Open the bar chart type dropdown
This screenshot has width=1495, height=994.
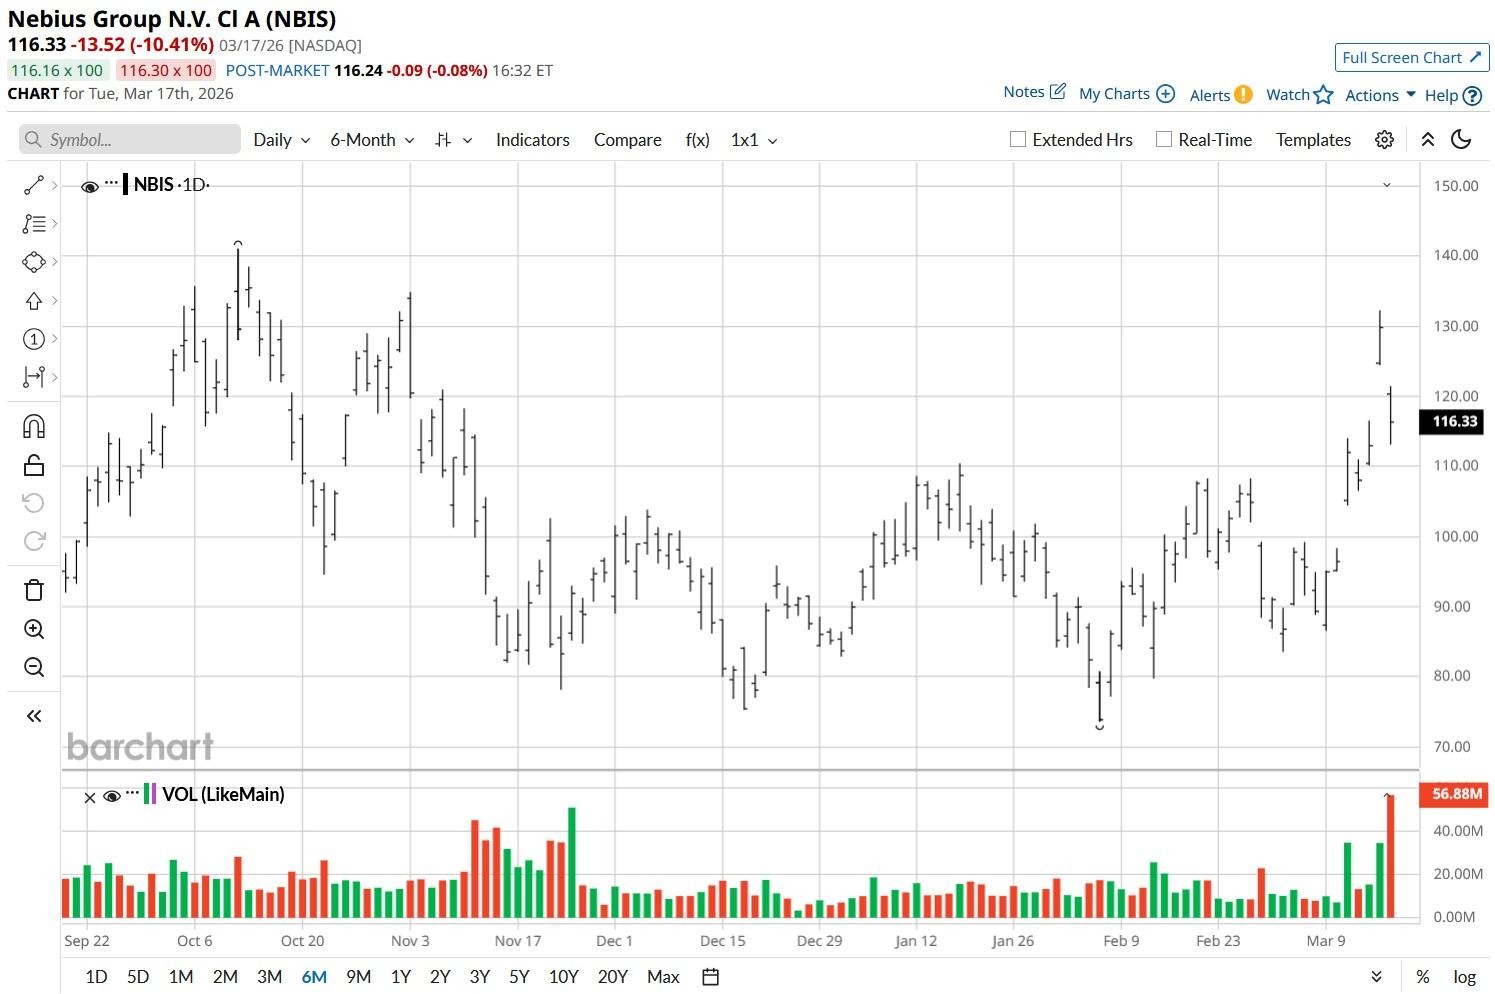454,140
